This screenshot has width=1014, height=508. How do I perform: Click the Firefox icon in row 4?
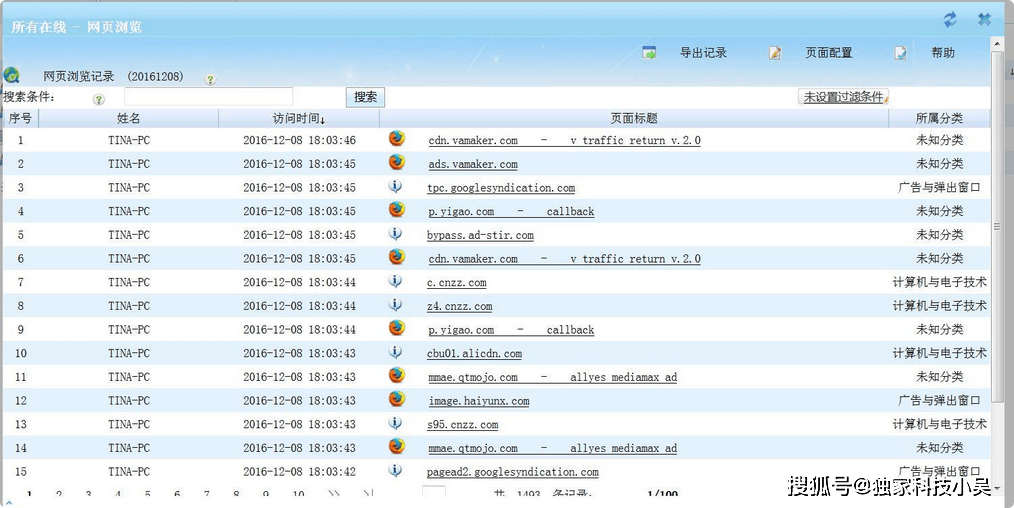click(396, 209)
